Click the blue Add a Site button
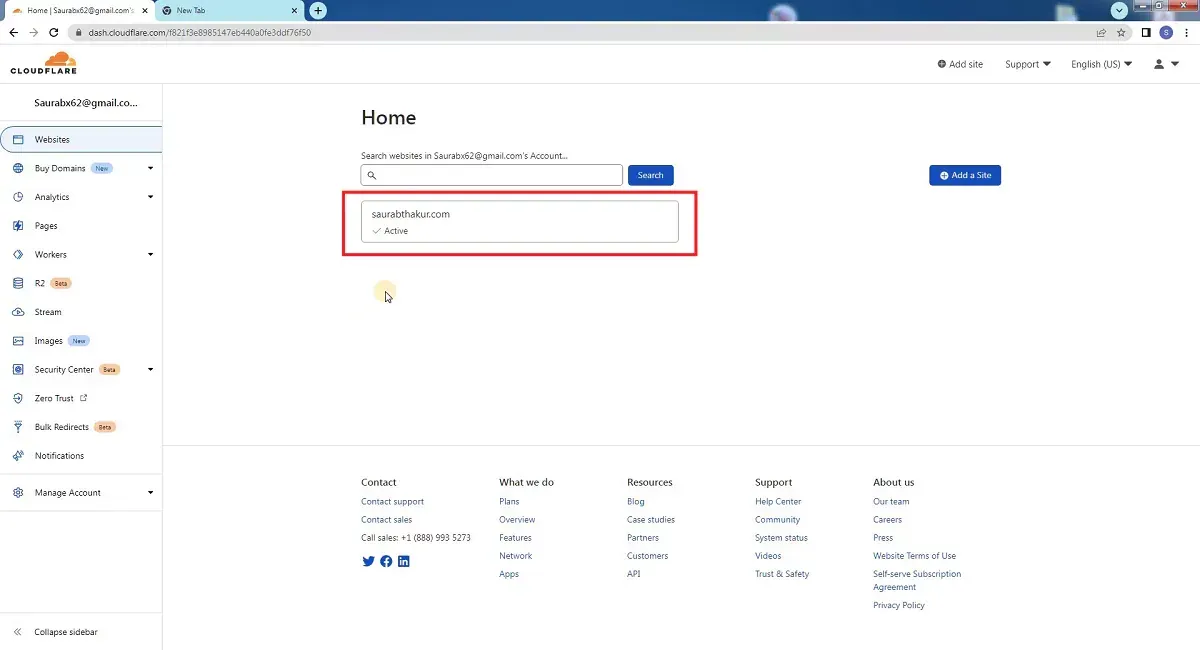Screen dimensions: 1200x650 click(965, 175)
